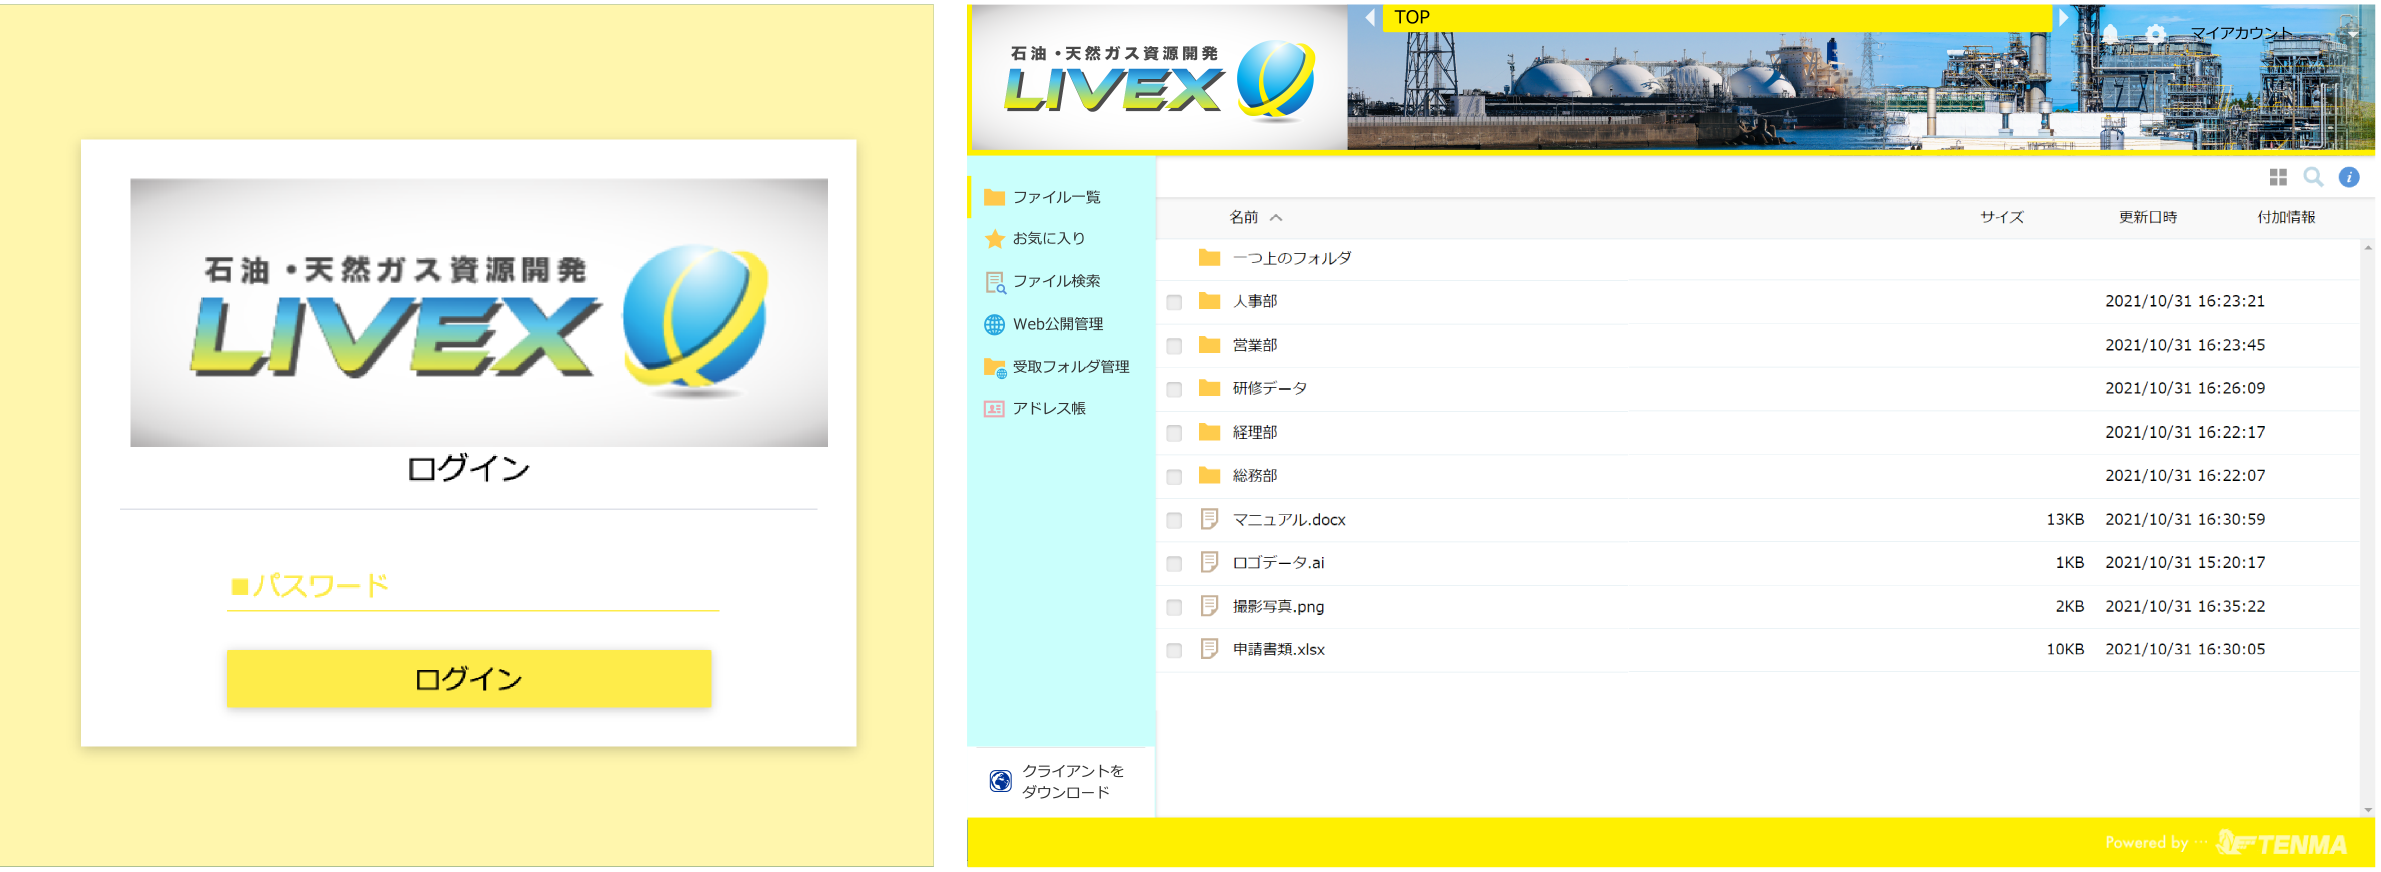Click the client download globe icon
The width and height of the screenshot is (2381, 872).
coord(1000,781)
